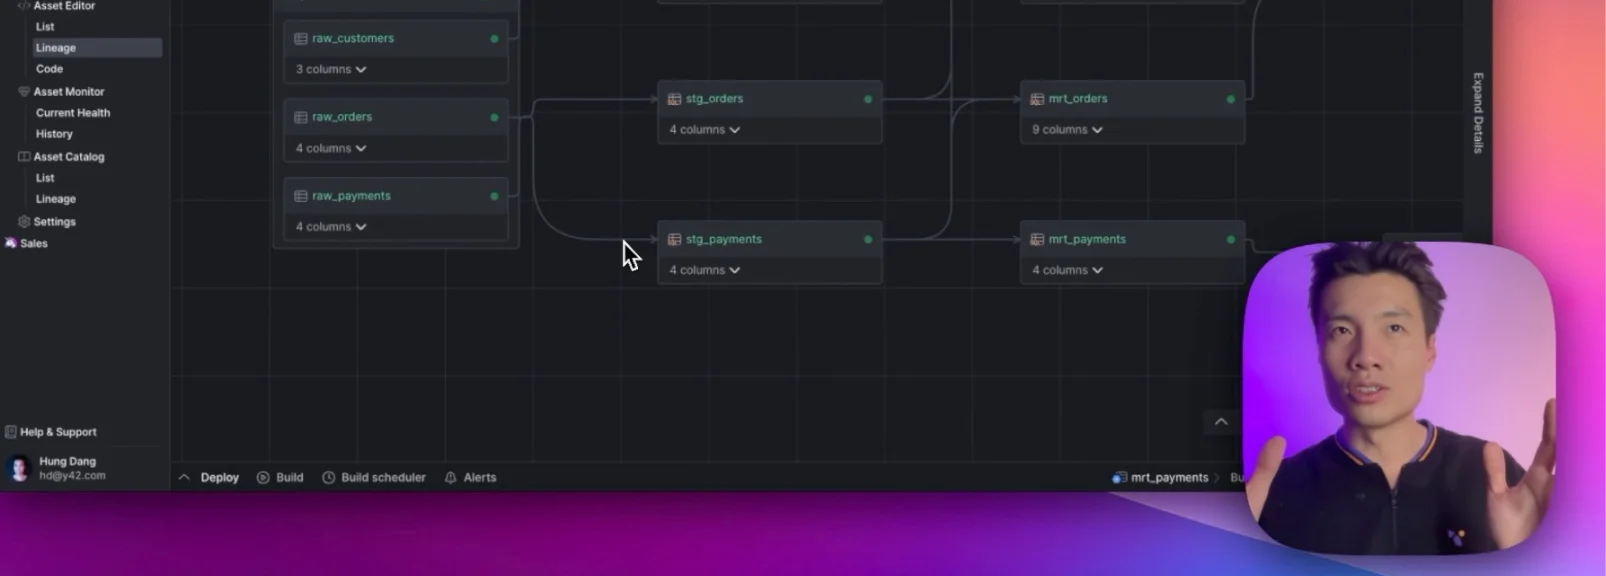Screen dimensions: 1606x576
Task: Expand the stg_orders 4 columns list
Action: tap(704, 130)
